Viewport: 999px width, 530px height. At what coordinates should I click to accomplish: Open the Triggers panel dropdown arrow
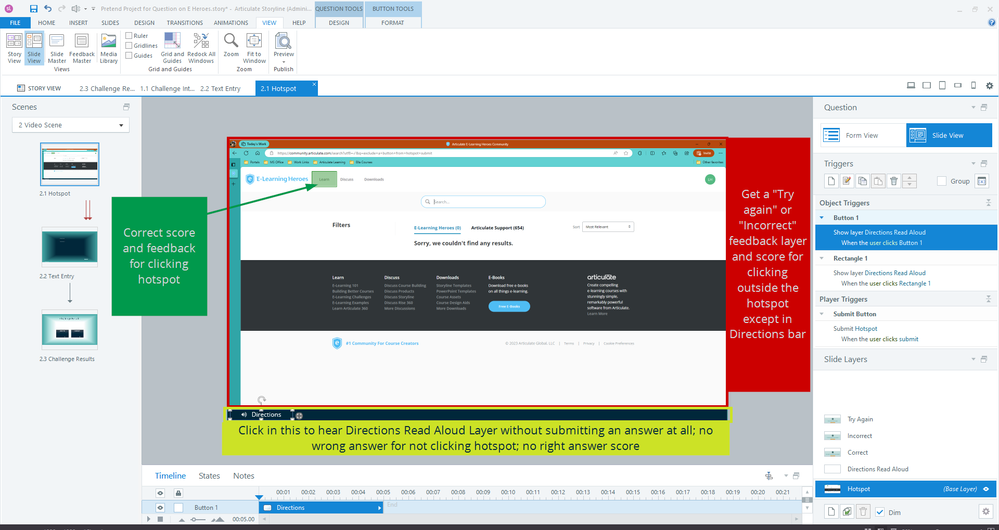[974, 164]
